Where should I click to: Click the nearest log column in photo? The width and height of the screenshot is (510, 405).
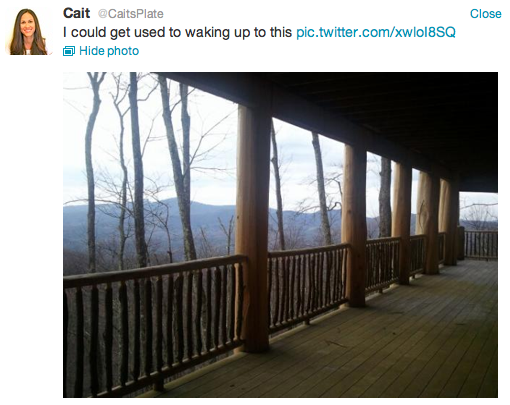[x=253, y=227]
